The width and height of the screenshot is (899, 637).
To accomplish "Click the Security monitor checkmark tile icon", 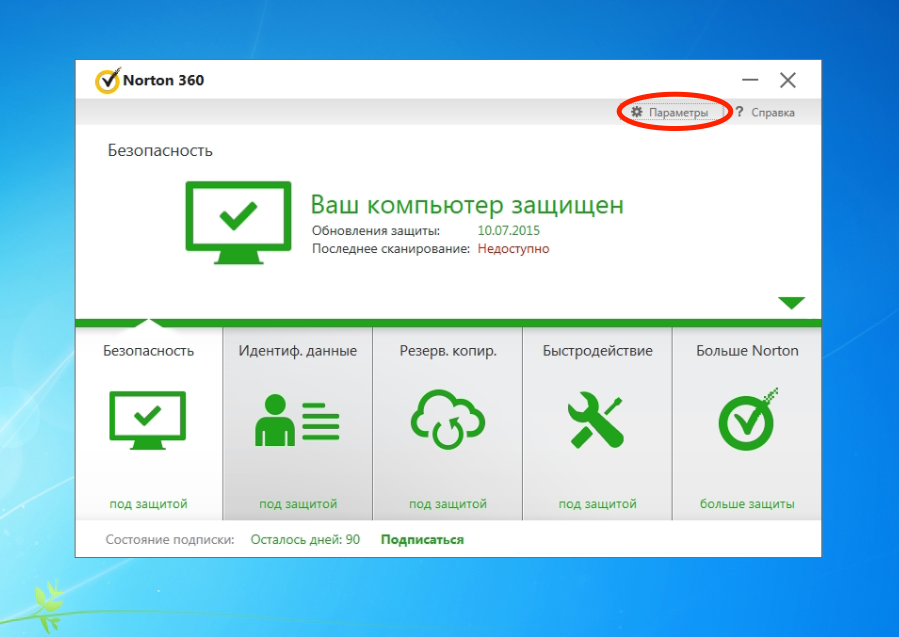I will click(x=148, y=420).
